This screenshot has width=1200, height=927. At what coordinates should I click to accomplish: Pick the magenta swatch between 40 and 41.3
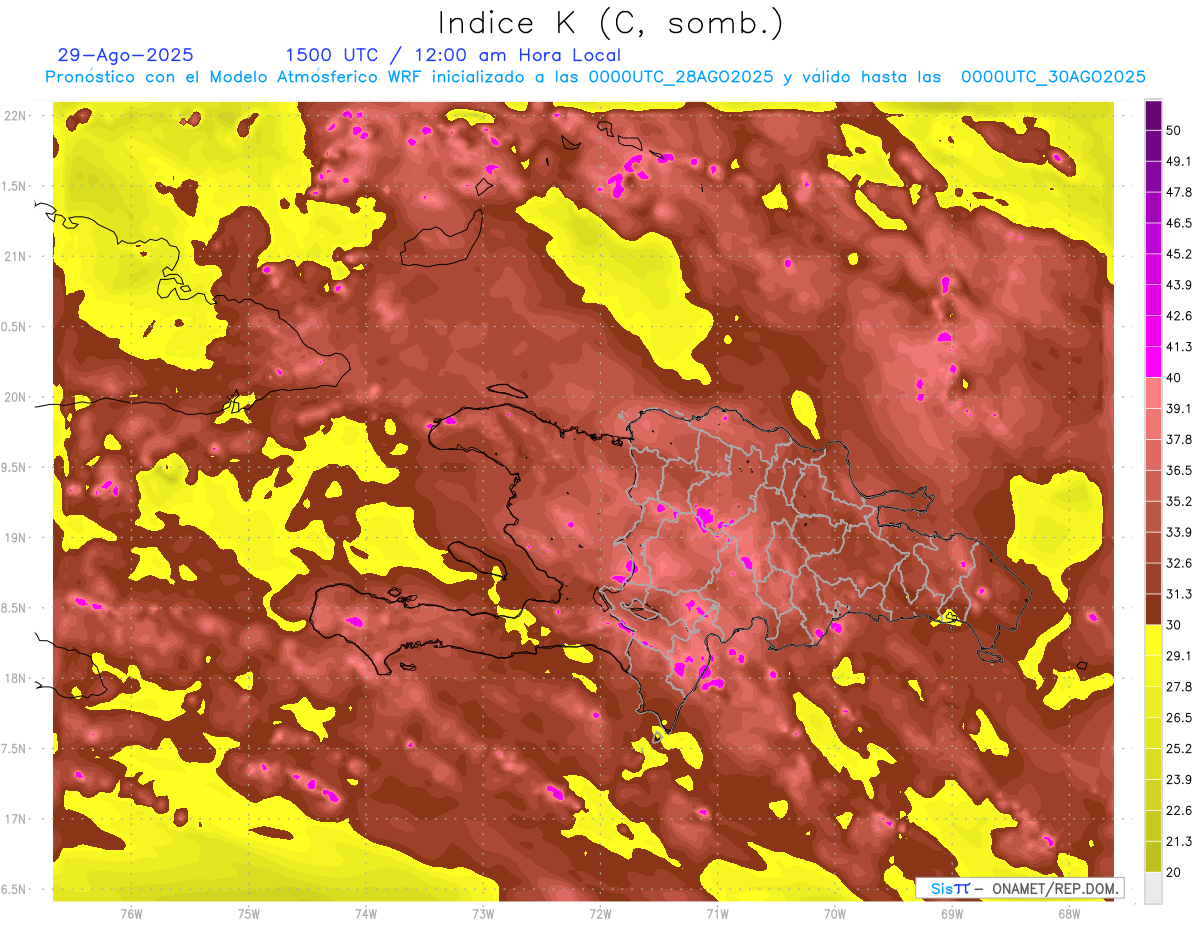[1153, 362]
